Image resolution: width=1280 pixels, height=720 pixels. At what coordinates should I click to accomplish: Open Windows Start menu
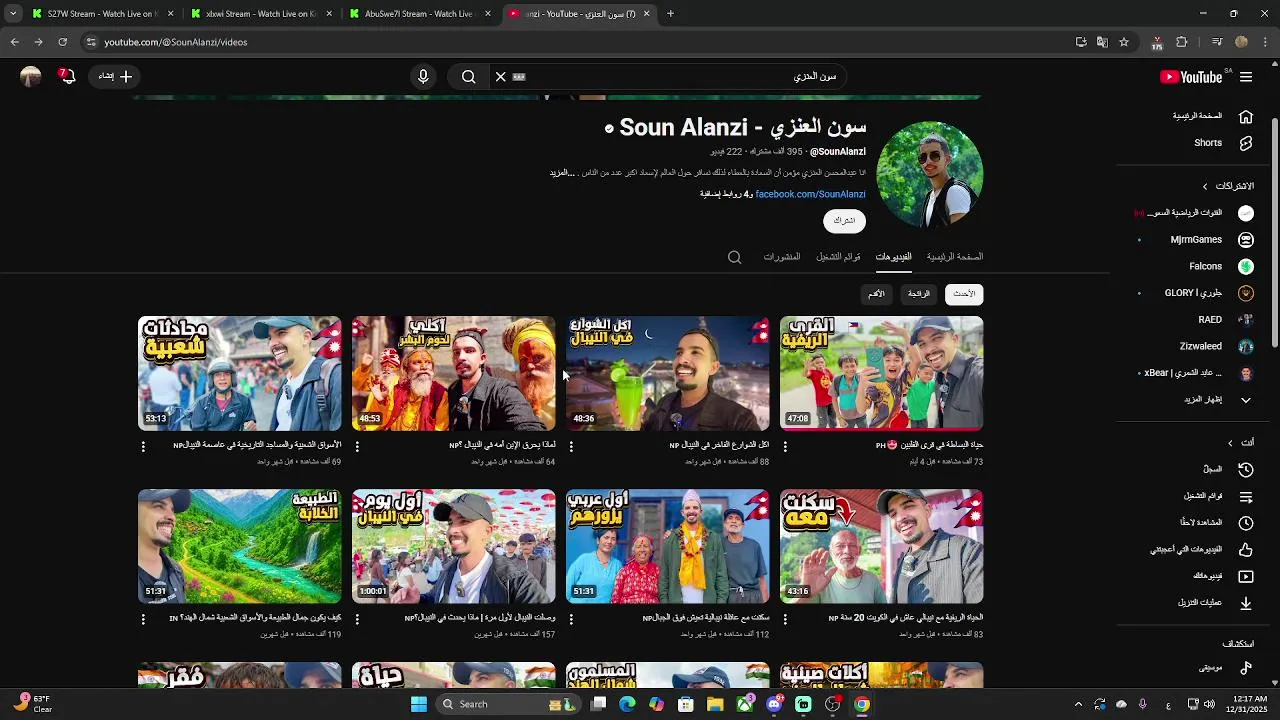(419, 704)
